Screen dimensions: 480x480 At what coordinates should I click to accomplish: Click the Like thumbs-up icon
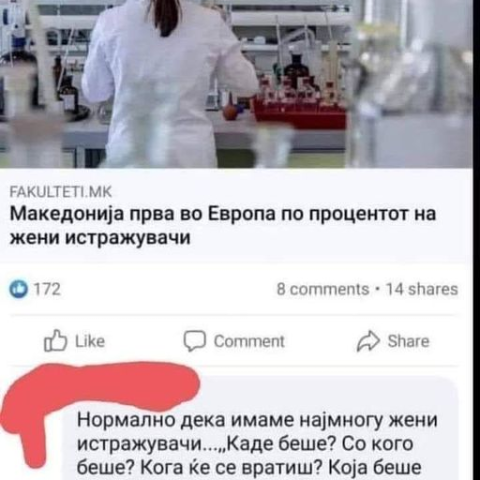[55, 341]
